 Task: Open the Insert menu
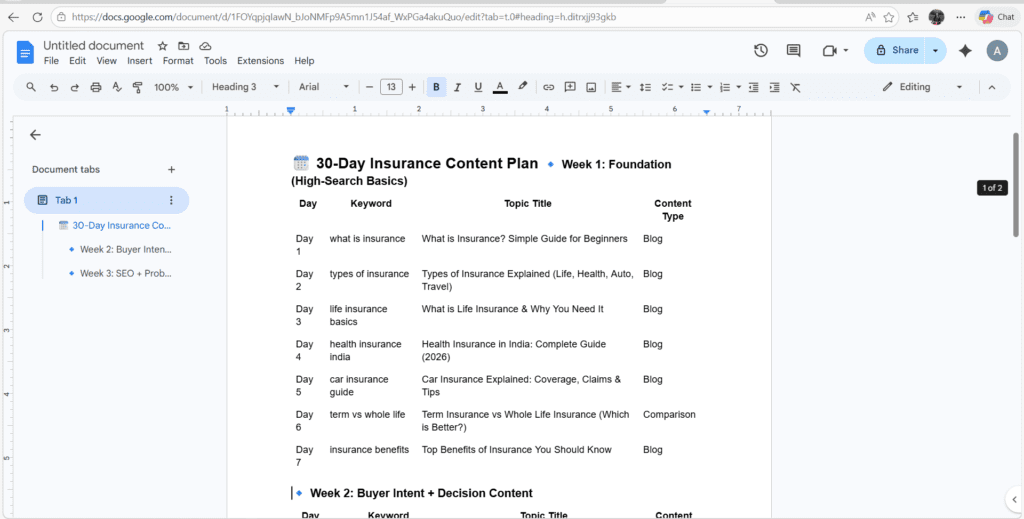pyautogui.click(x=140, y=61)
